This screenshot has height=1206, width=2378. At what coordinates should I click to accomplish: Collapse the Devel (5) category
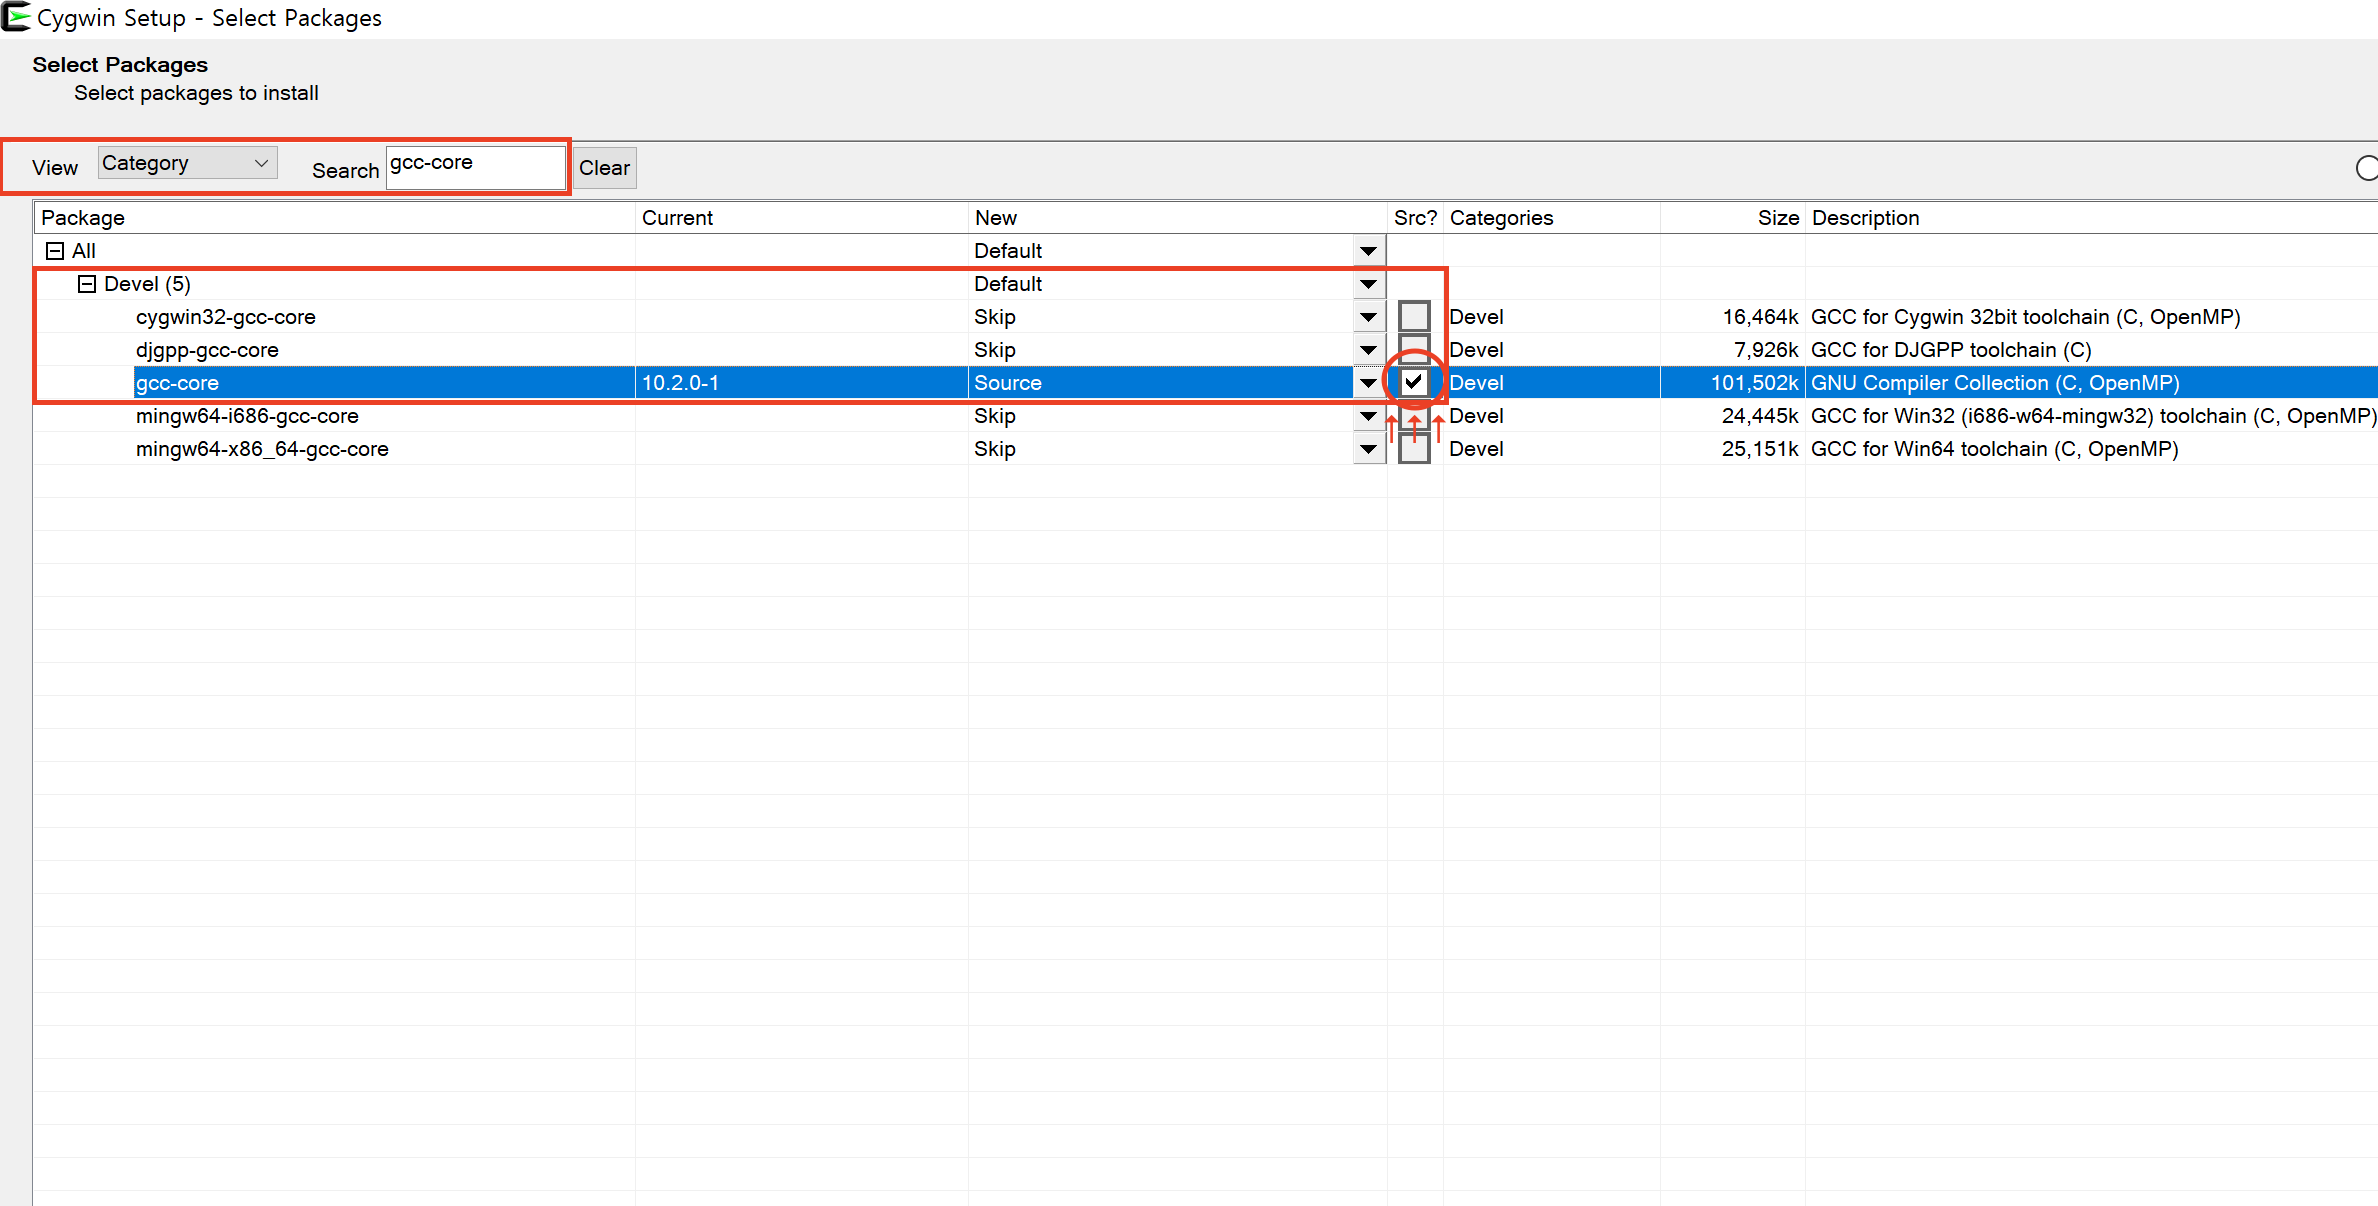[x=87, y=284]
